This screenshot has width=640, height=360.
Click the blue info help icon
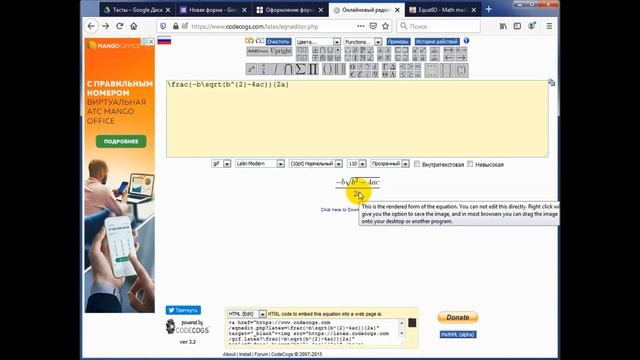pyautogui.click(x=466, y=41)
